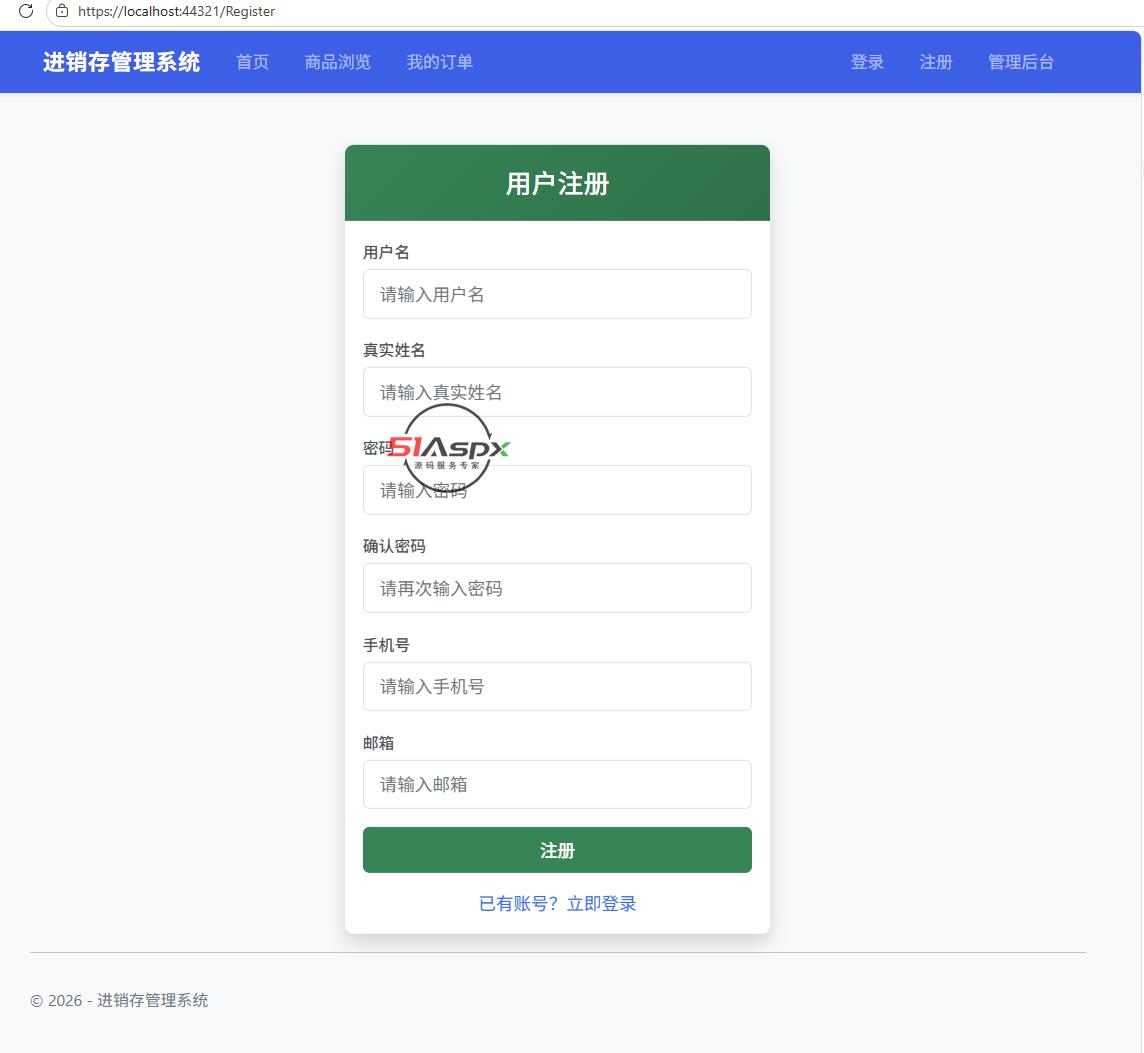This screenshot has width=1144, height=1053.
Task: Click the 邮箱 field label
Action: 379,743
